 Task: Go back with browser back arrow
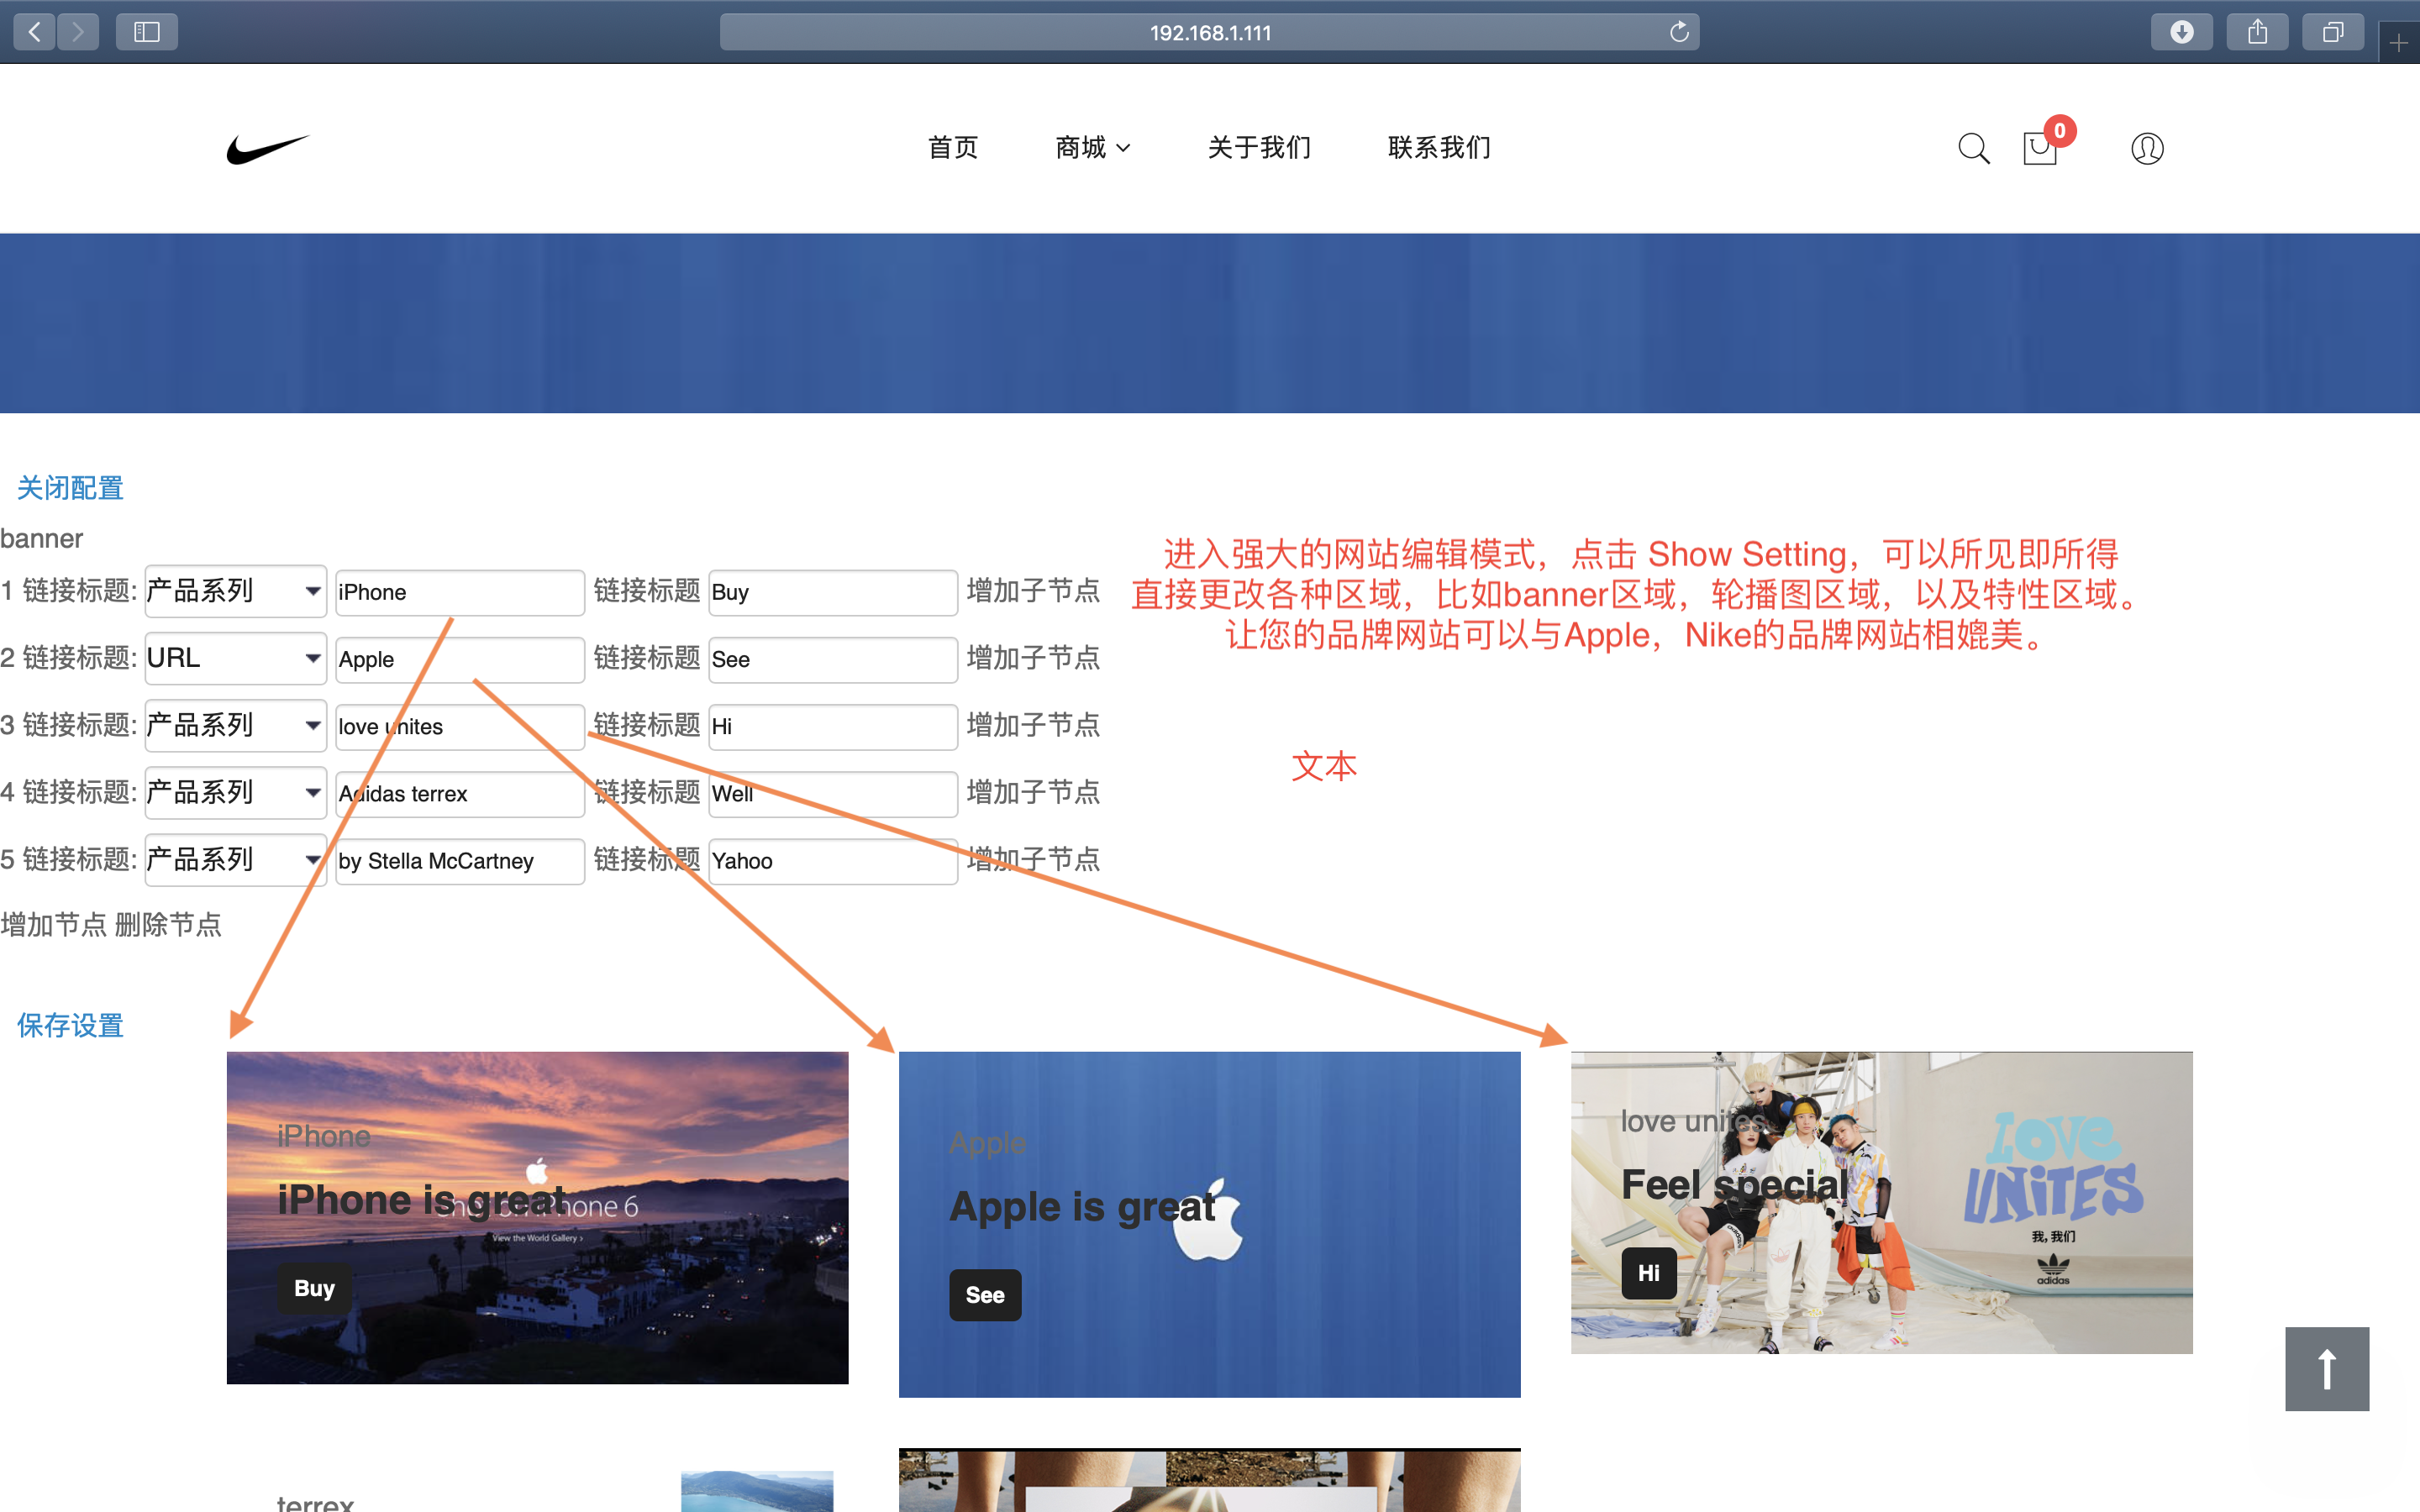35,32
